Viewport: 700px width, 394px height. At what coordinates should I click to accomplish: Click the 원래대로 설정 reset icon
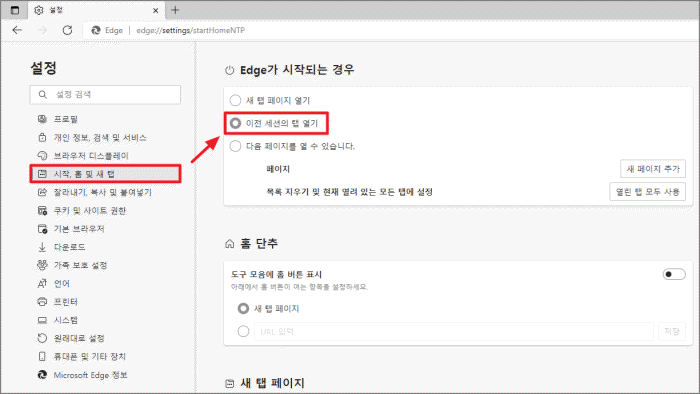point(42,338)
